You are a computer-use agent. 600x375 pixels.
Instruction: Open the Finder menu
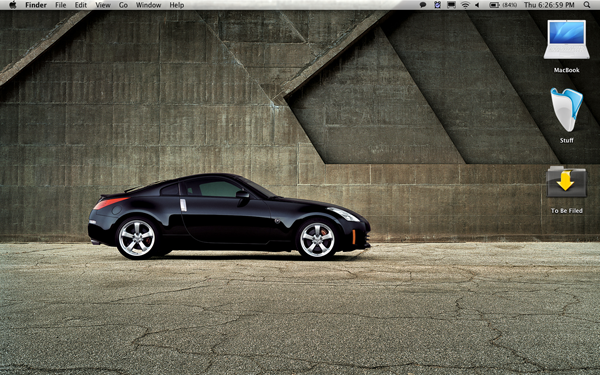tap(36, 5)
